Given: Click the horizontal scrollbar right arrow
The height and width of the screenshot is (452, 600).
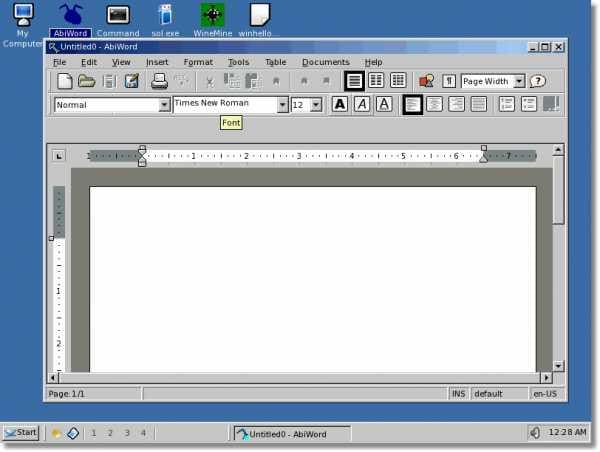Looking at the screenshot, I should (x=546, y=378).
